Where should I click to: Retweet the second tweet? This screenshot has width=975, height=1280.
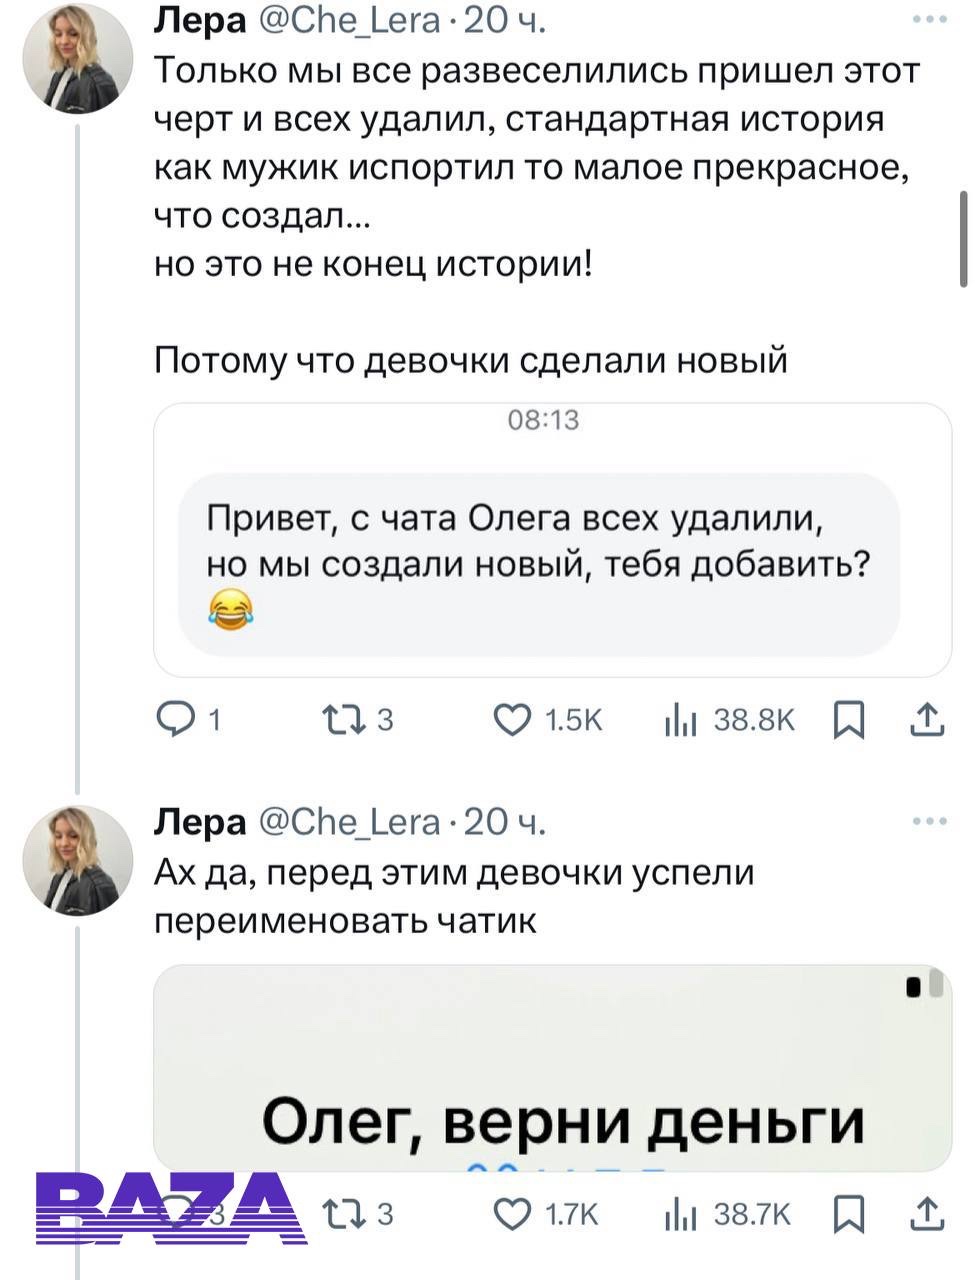(x=342, y=1213)
